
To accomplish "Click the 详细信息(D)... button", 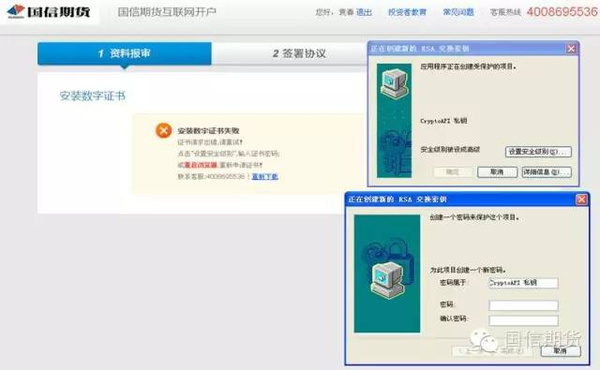I will pos(547,172).
